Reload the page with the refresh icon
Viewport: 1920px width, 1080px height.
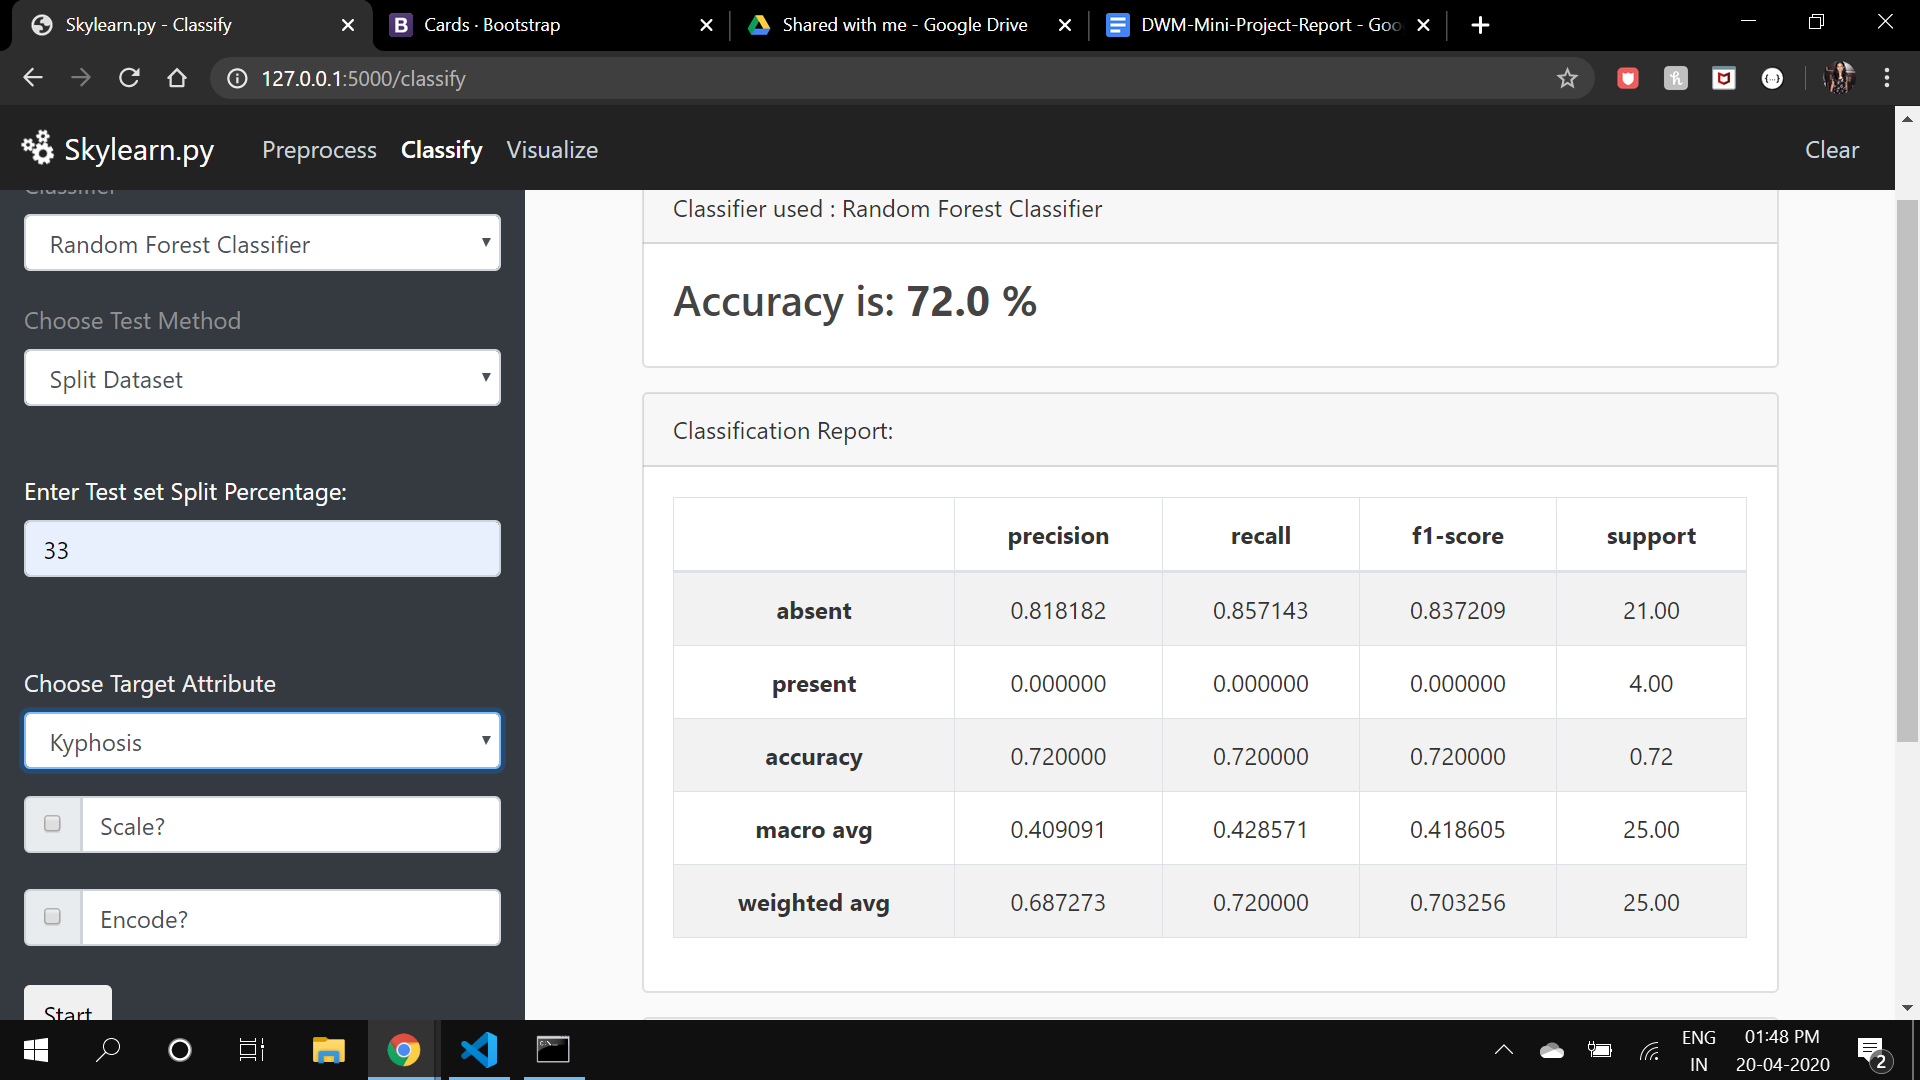[x=129, y=78]
